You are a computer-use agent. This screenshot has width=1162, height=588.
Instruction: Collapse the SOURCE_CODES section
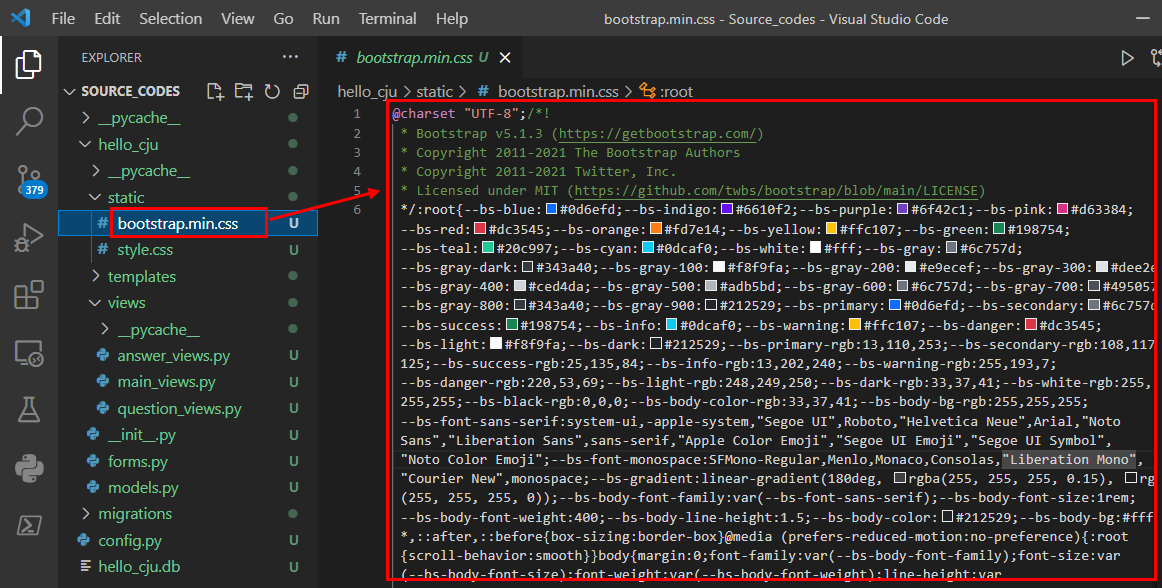70,91
